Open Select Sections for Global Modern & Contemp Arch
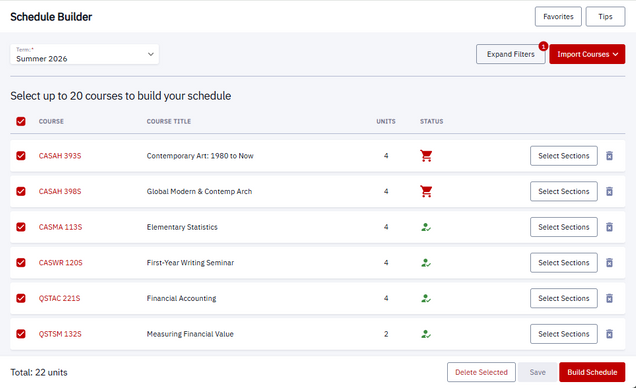Screen dimensions: 636x388 click(563, 191)
